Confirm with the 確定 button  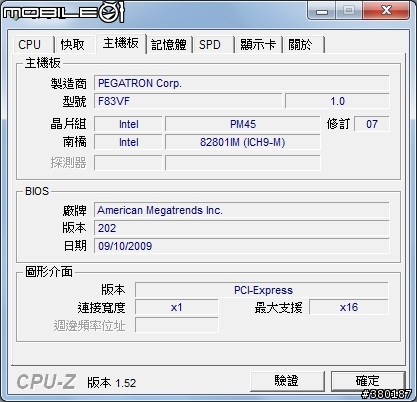368,381
